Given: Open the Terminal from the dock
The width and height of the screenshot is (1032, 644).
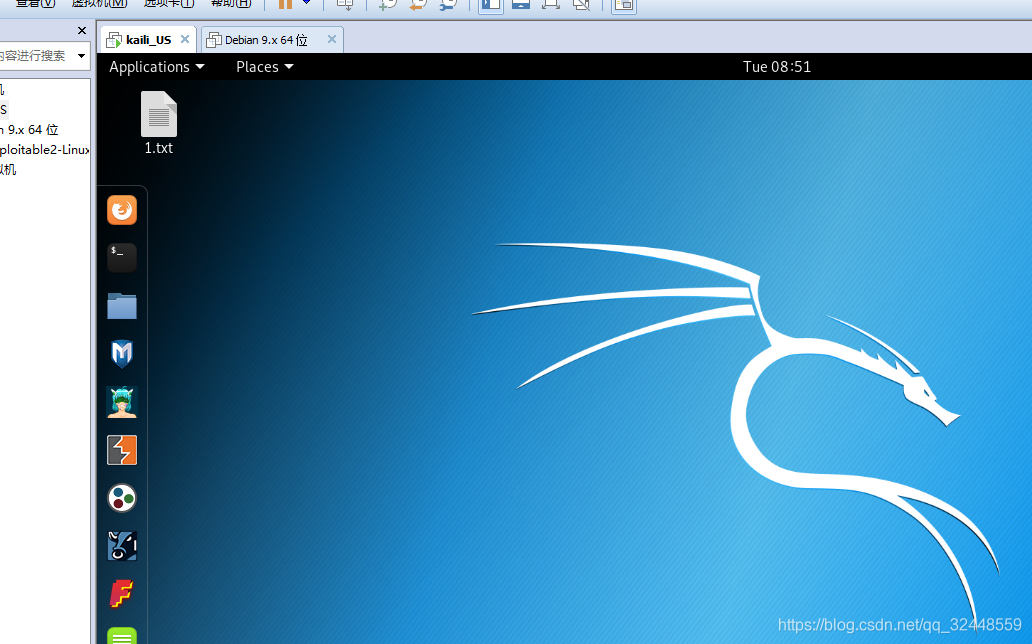Looking at the screenshot, I should coord(122,257).
